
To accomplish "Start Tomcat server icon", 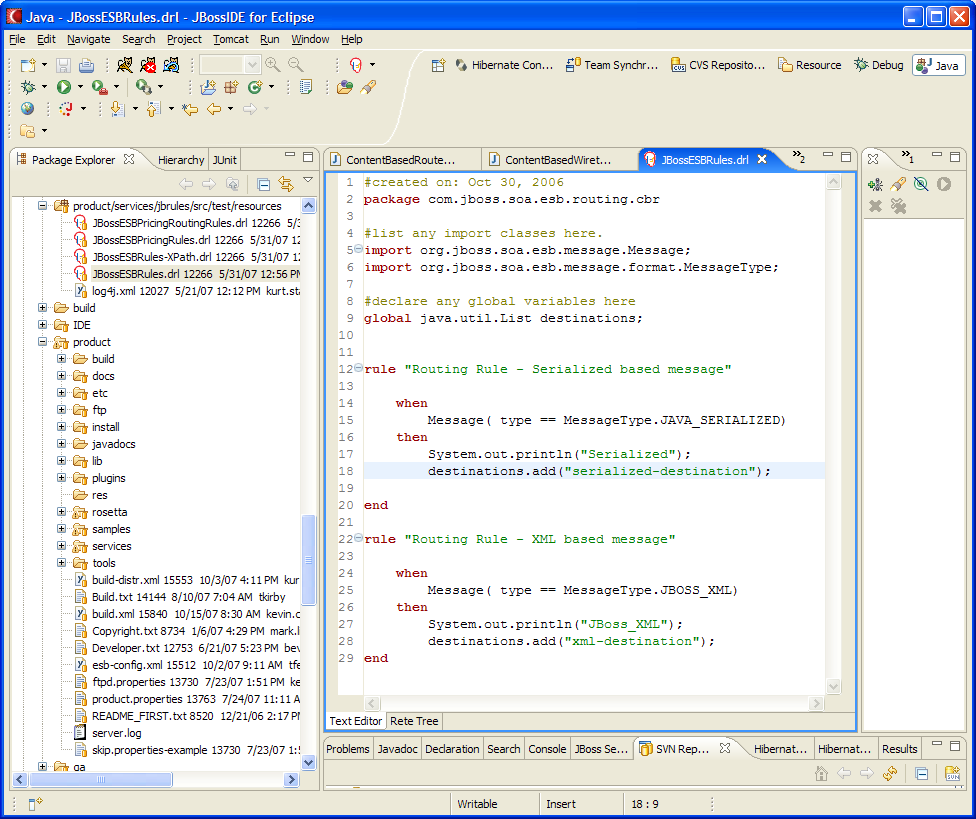I will pyautogui.click(x=124, y=65).
